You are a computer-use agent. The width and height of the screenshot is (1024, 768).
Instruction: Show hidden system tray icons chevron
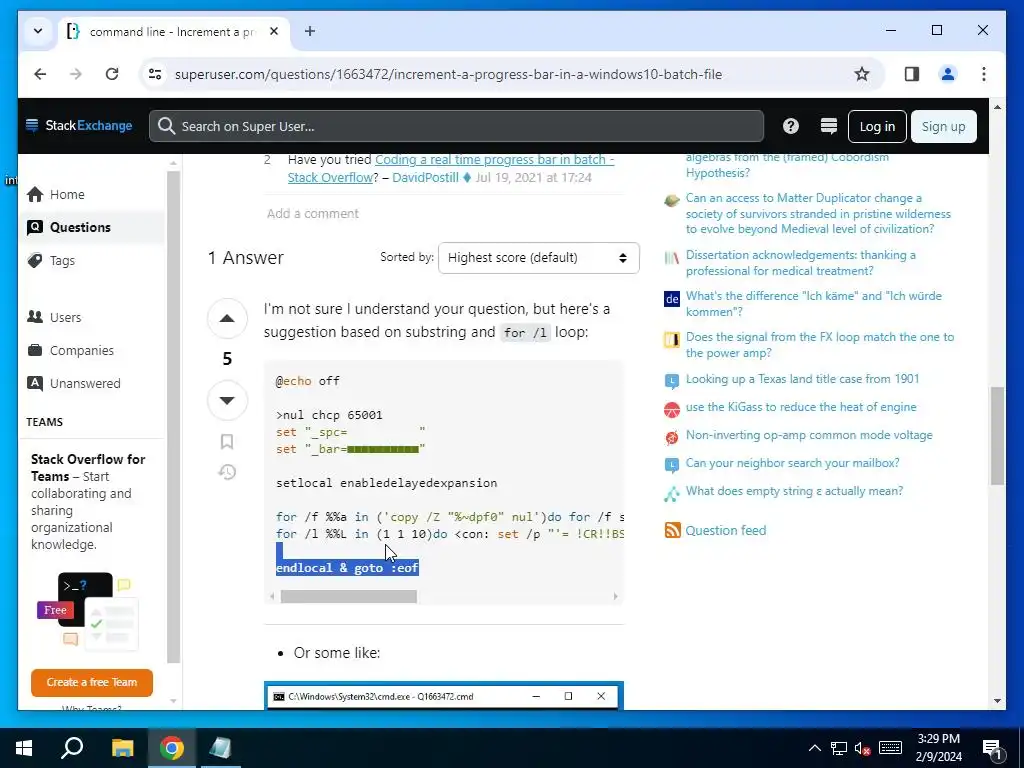click(x=815, y=748)
